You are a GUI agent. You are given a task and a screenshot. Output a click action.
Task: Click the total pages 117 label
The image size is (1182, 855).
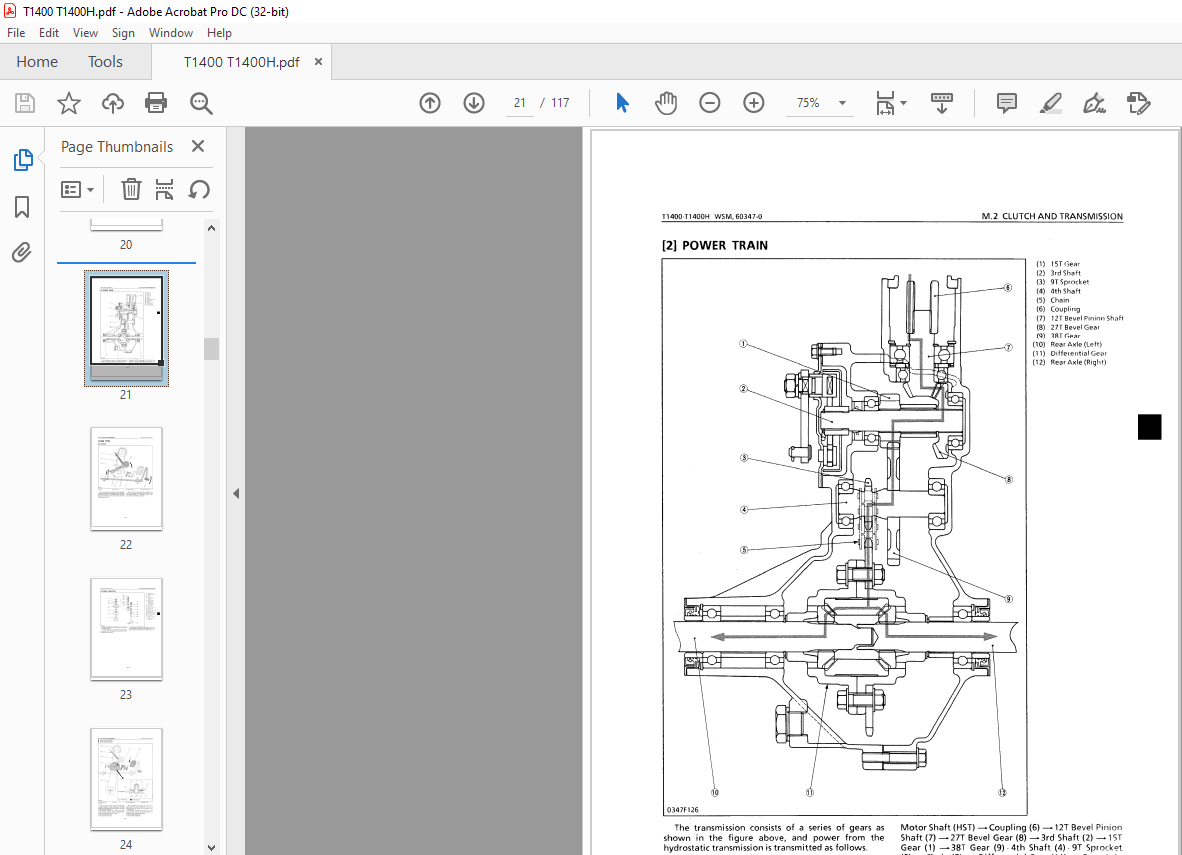[560, 103]
